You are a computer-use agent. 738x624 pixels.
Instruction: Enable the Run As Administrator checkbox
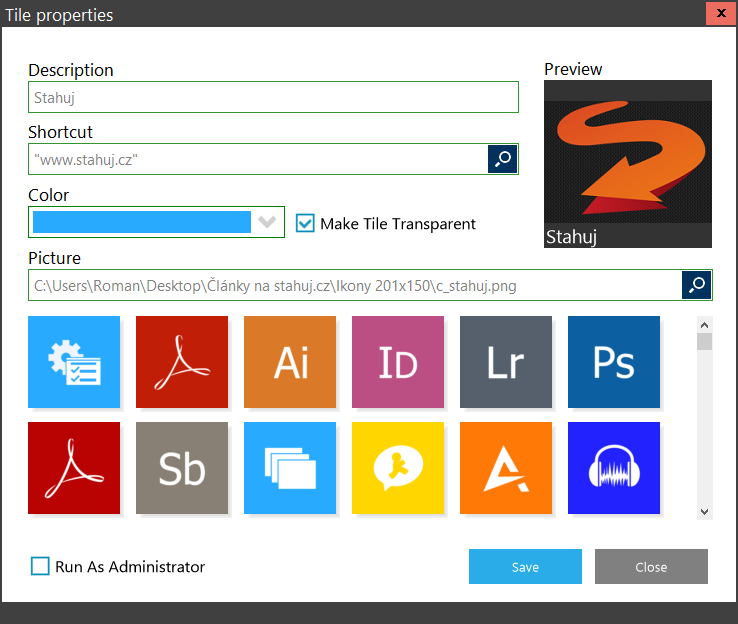click(x=40, y=566)
